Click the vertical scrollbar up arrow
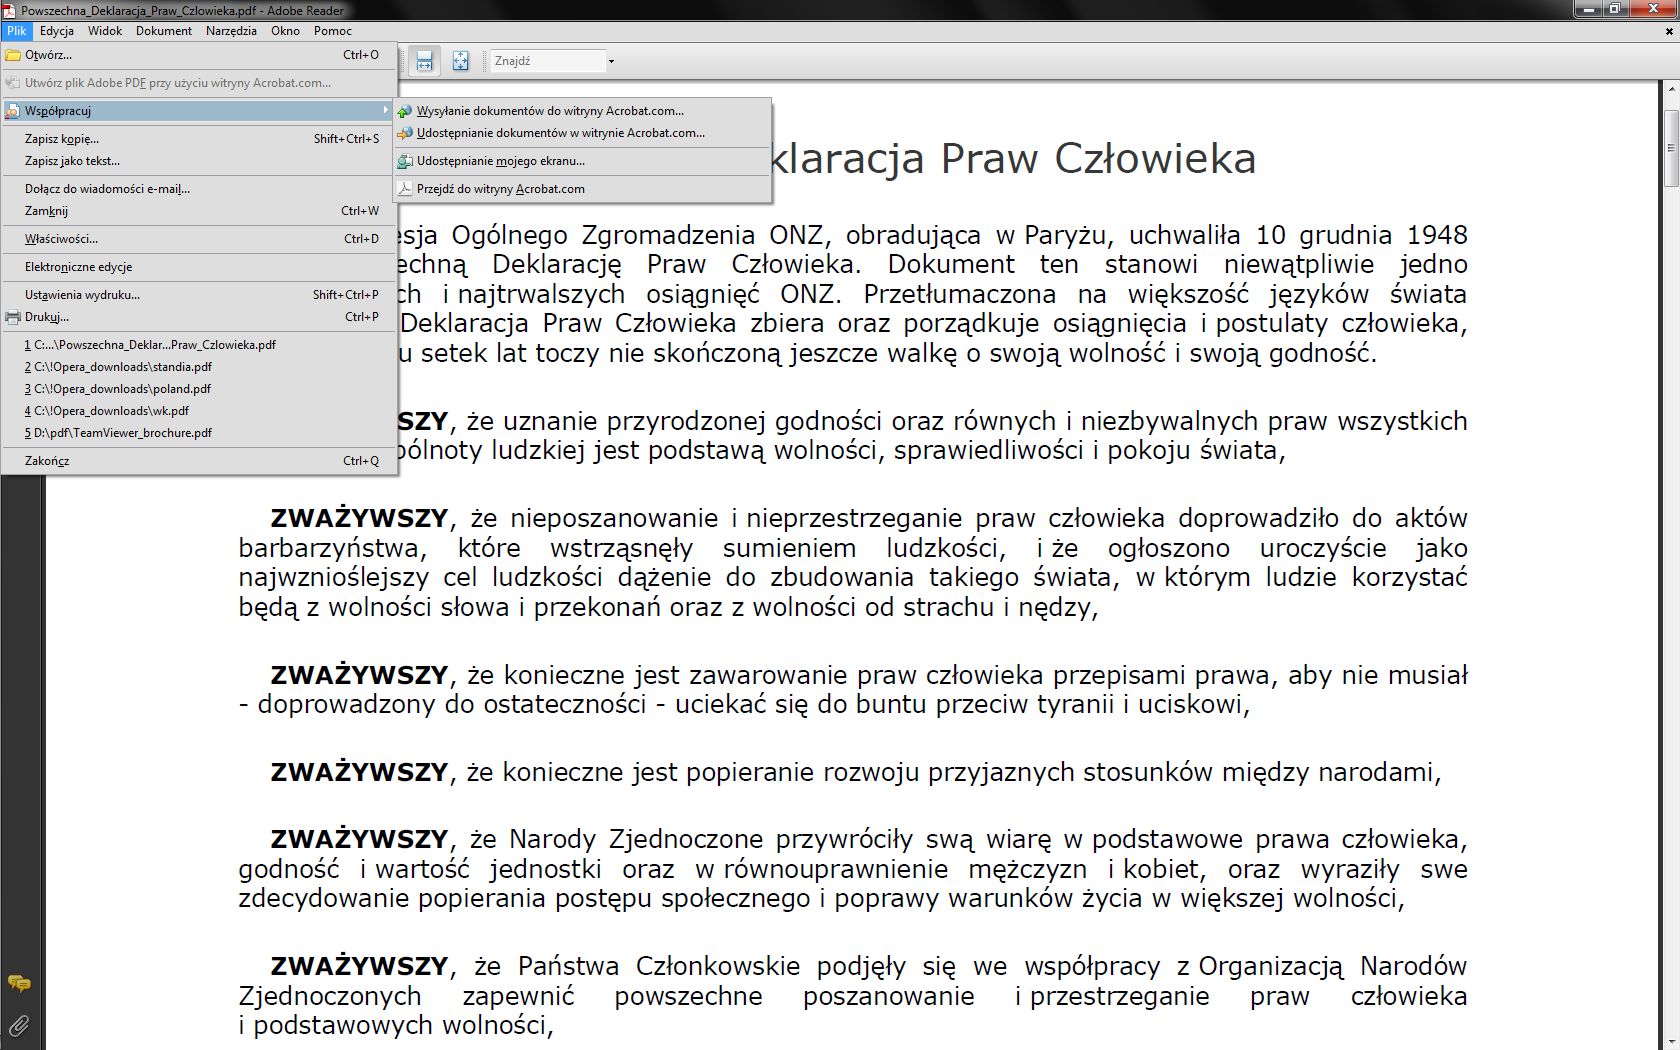1680x1050 pixels. pyautogui.click(x=1671, y=90)
